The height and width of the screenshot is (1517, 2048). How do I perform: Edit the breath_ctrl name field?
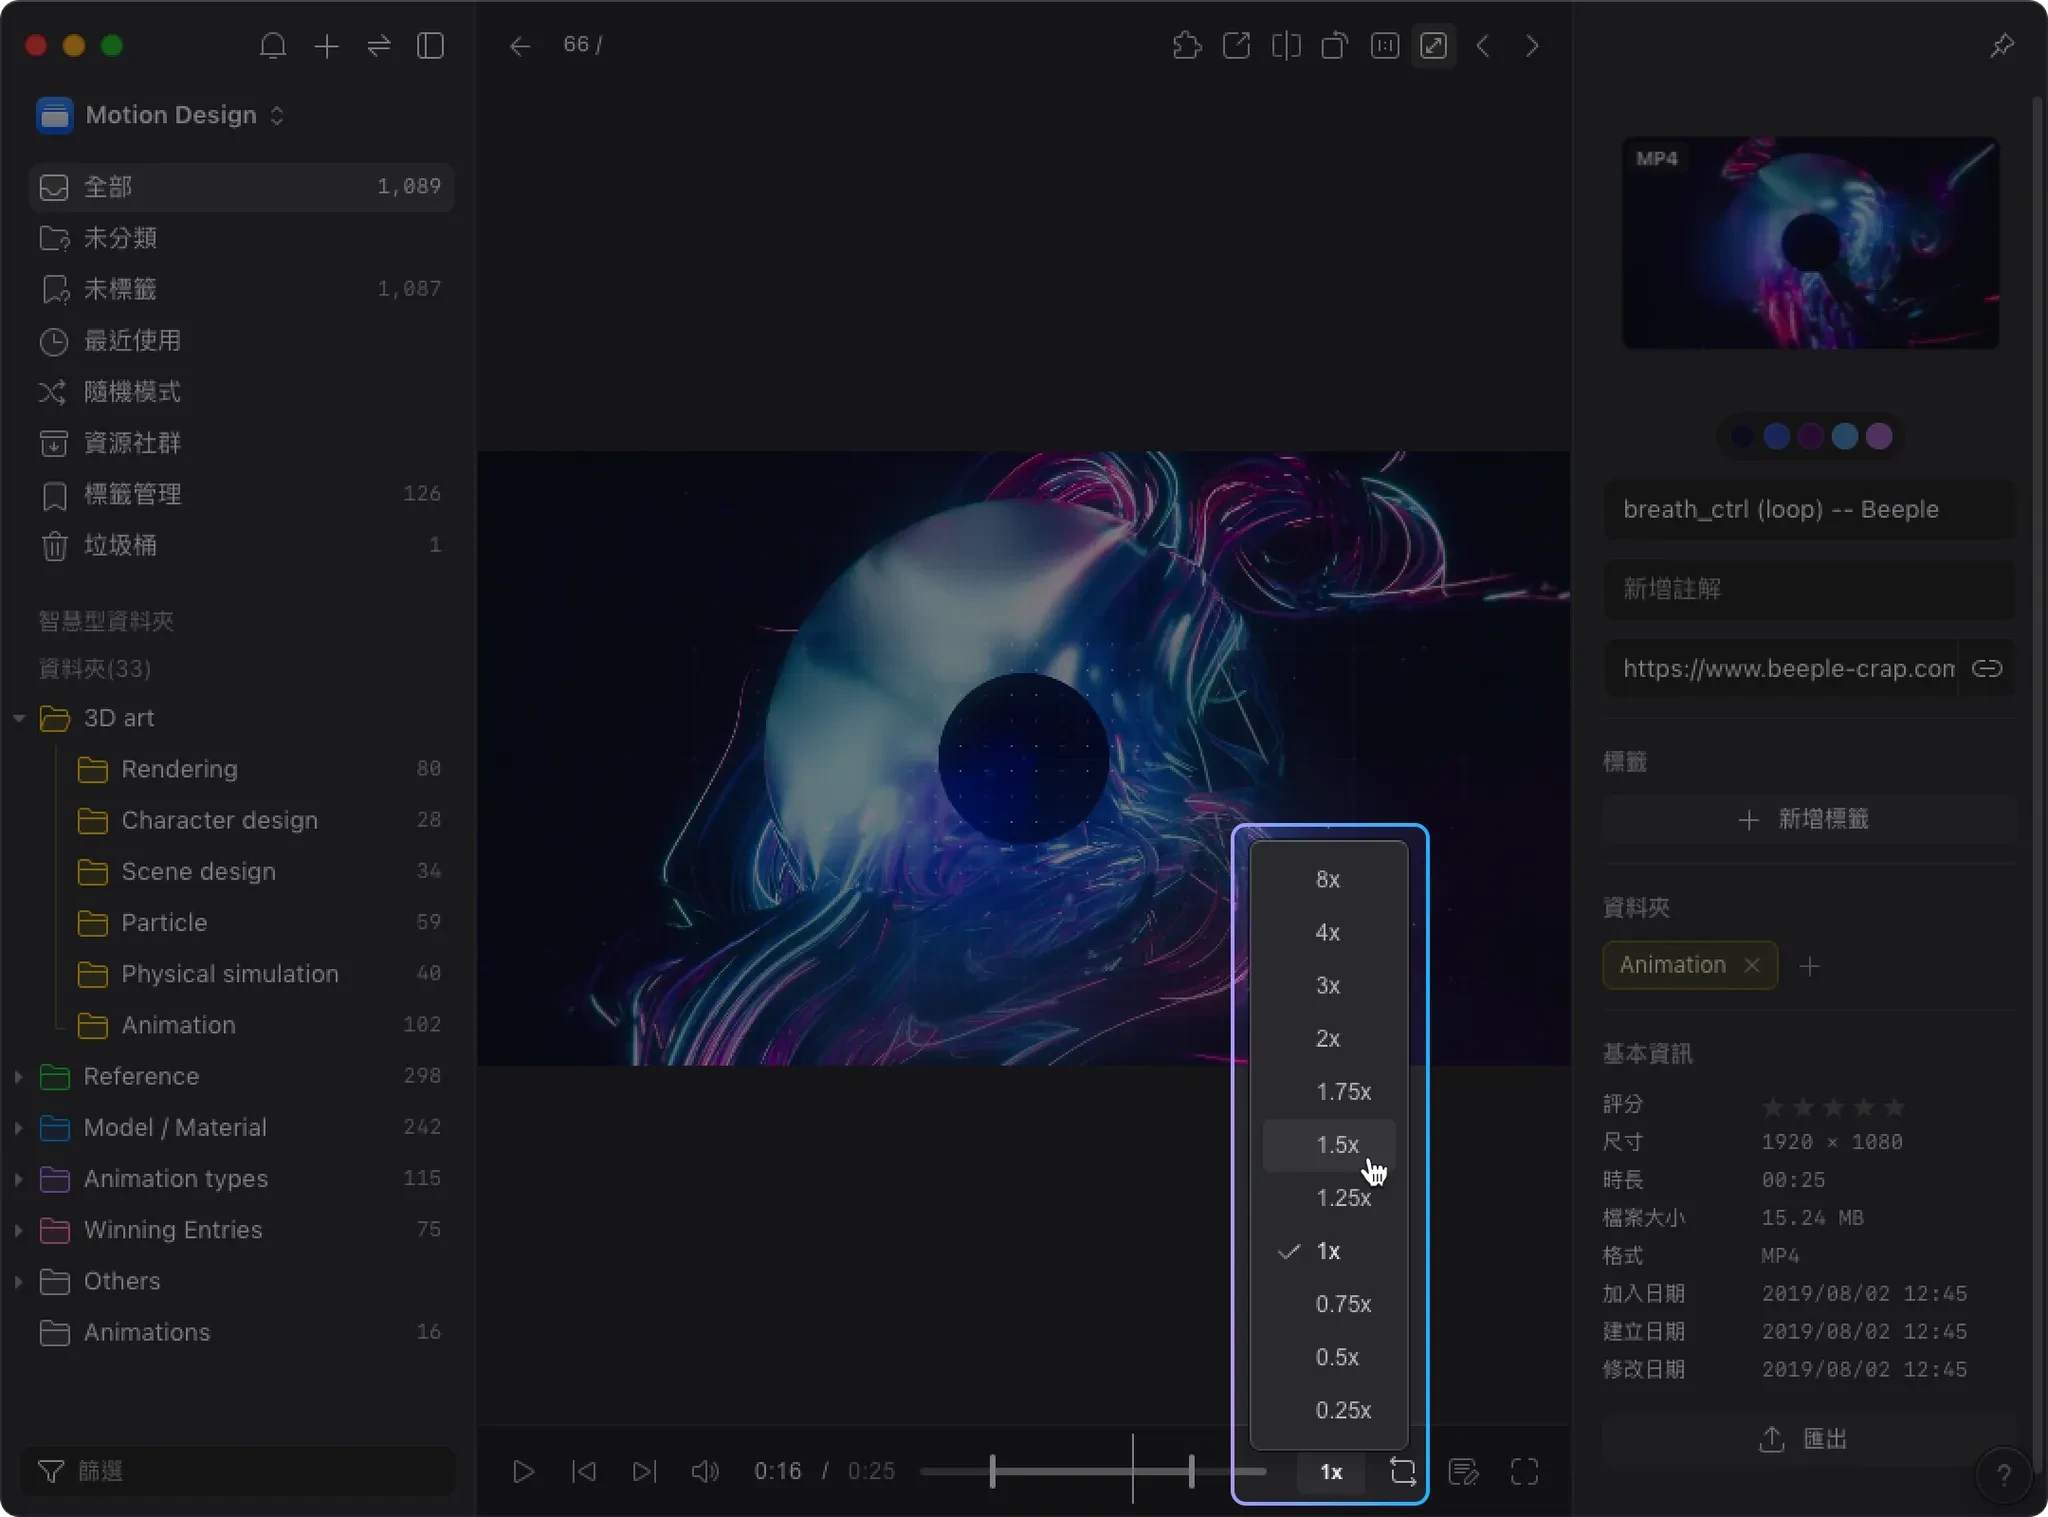pyautogui.click(x=1810, y=510)
